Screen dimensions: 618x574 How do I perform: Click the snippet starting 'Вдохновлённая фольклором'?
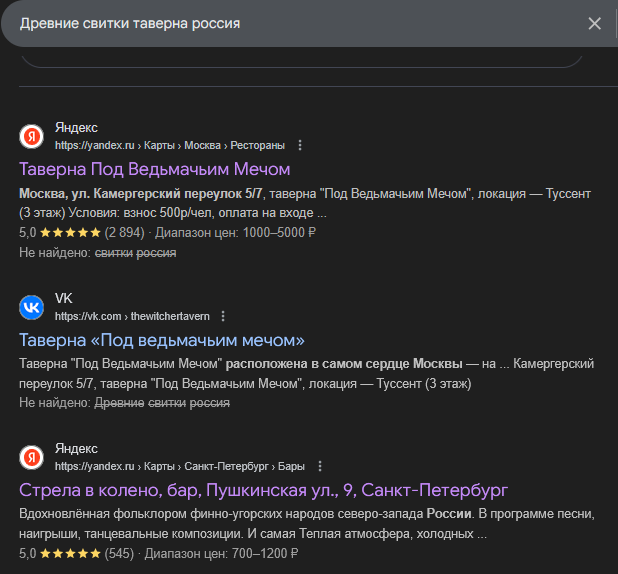307,524
